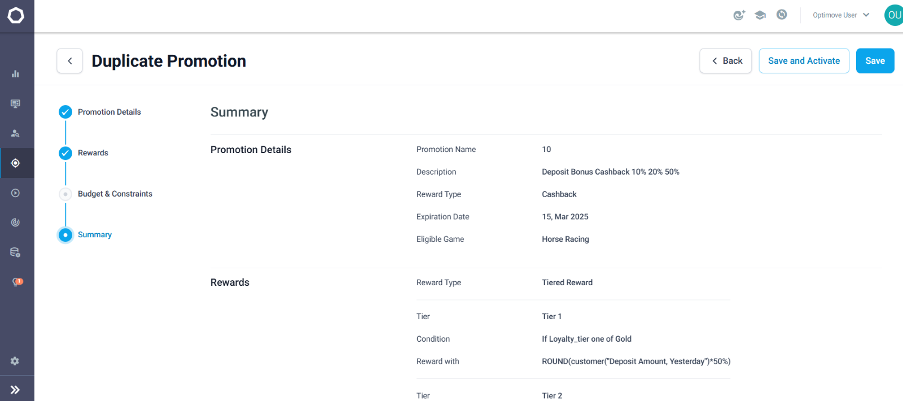This screenshot has height=402, width=904.
Task: Click the Summary step active circle
Action: tap(65, 235)
